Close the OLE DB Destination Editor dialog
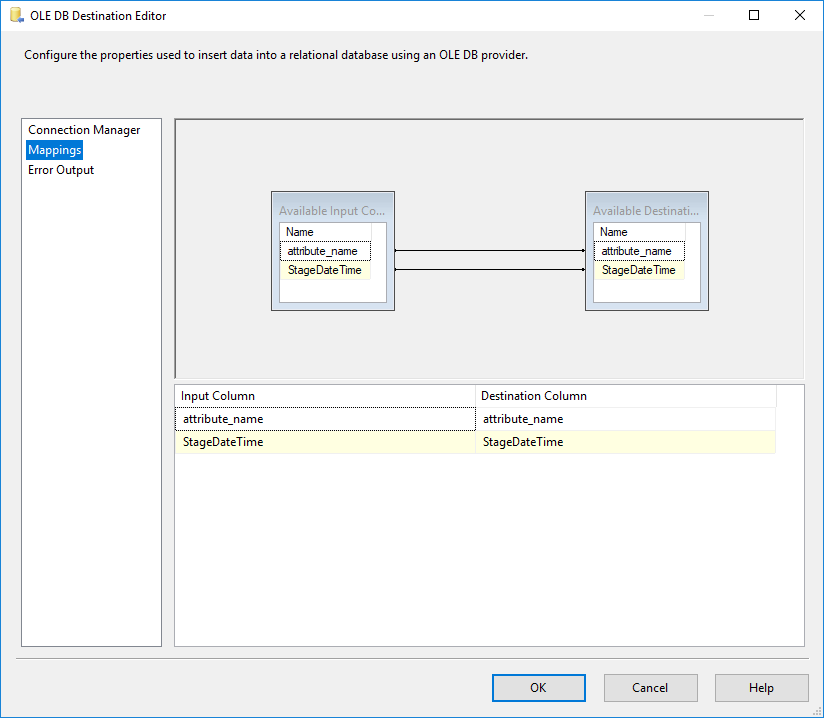The height and width of the screenshot is (718, 824). [x=800, y=15]
